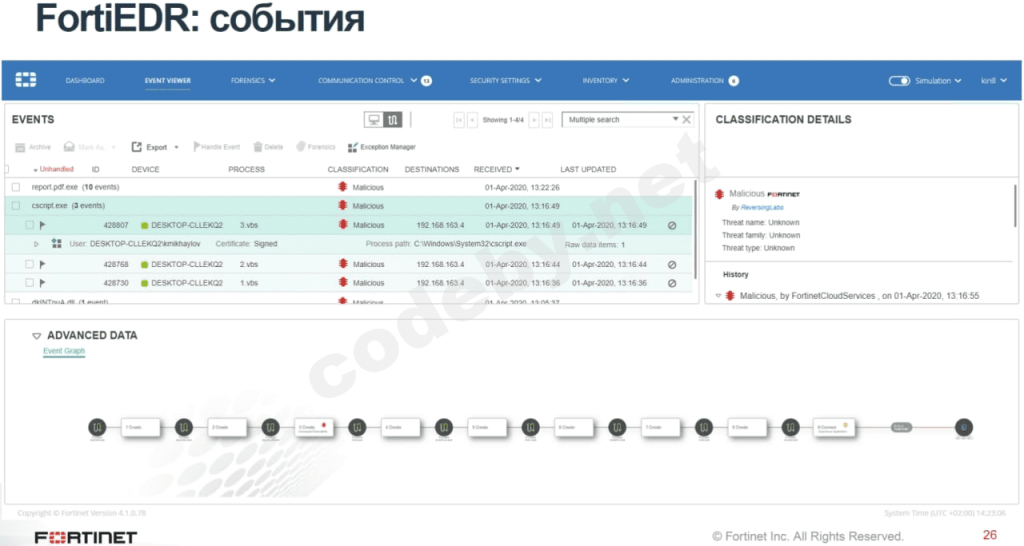The height and width of the screenshot is (546, 1024).
Task: Tick the checkbox for event 428730
Action: pyautogui.click(x=29, y=283)
